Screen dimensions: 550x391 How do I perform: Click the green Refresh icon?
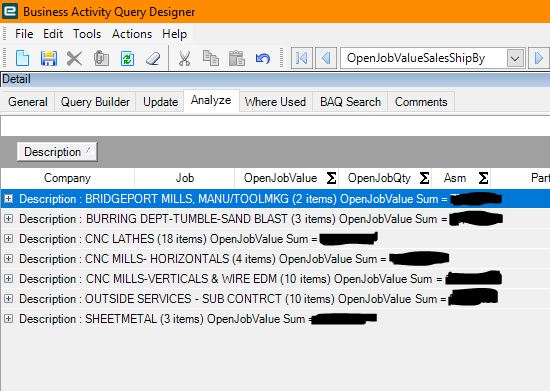[x=127, y=58]
